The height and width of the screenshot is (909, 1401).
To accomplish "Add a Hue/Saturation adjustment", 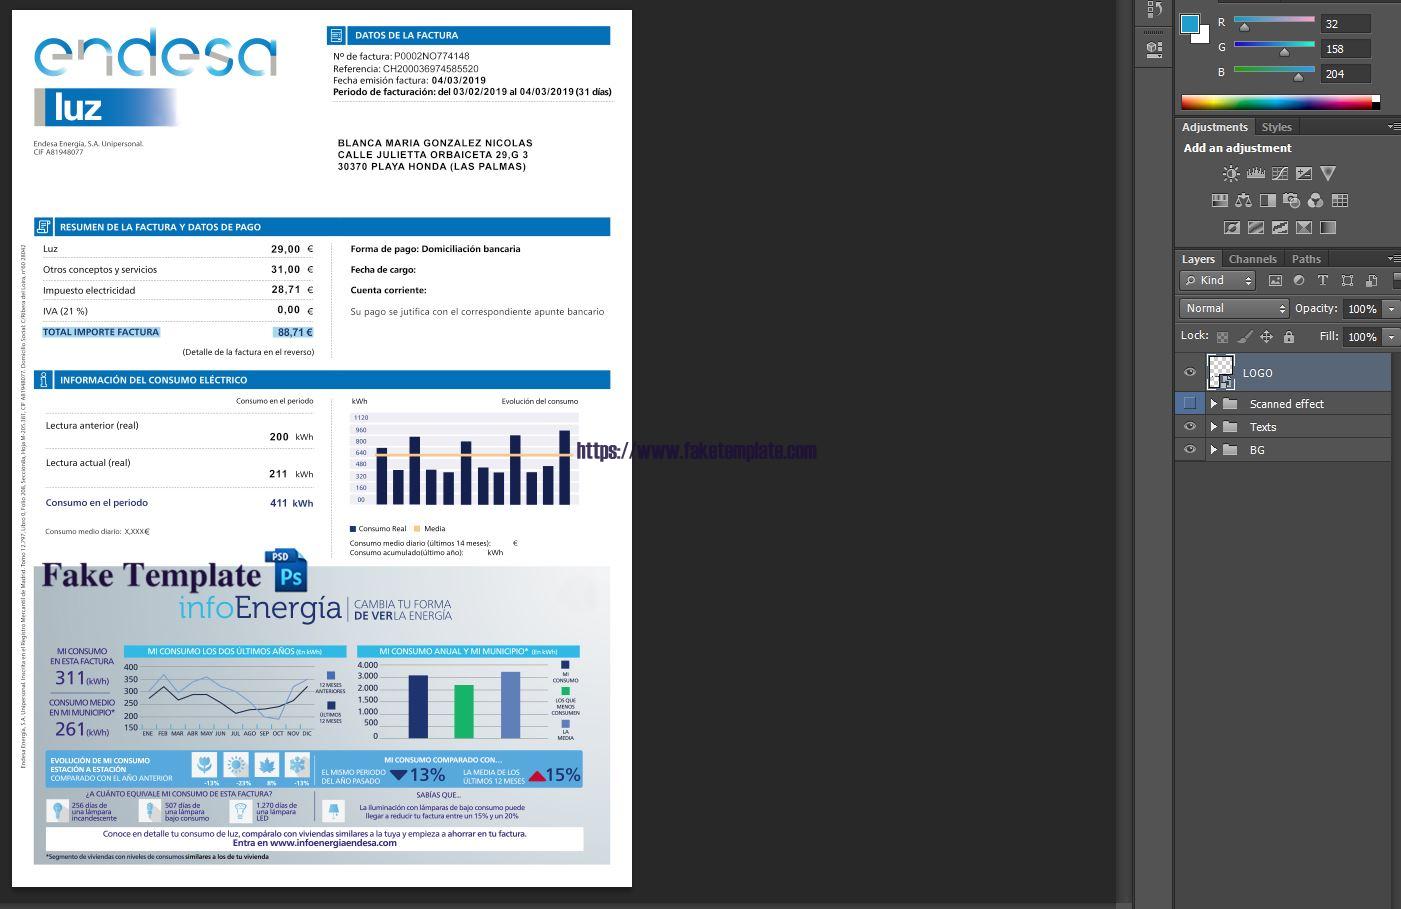I will click(x=1220, y=200).
